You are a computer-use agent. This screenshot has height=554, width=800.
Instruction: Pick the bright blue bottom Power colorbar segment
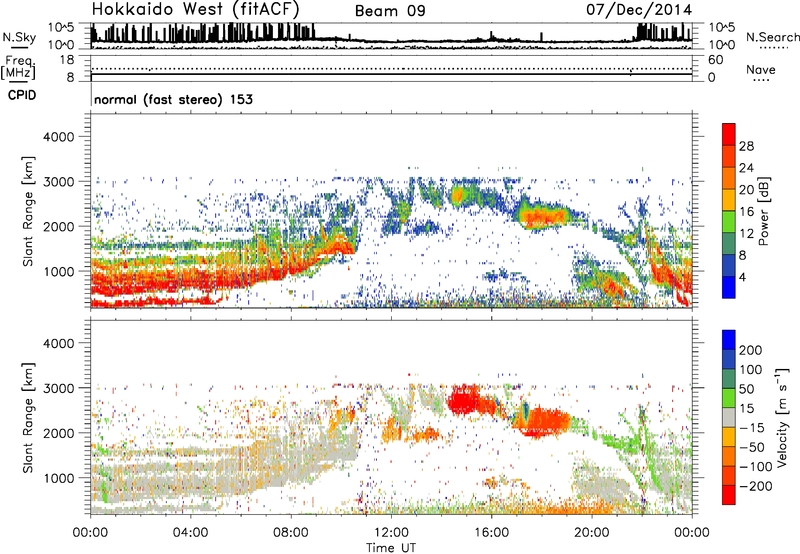coord(729,288)
